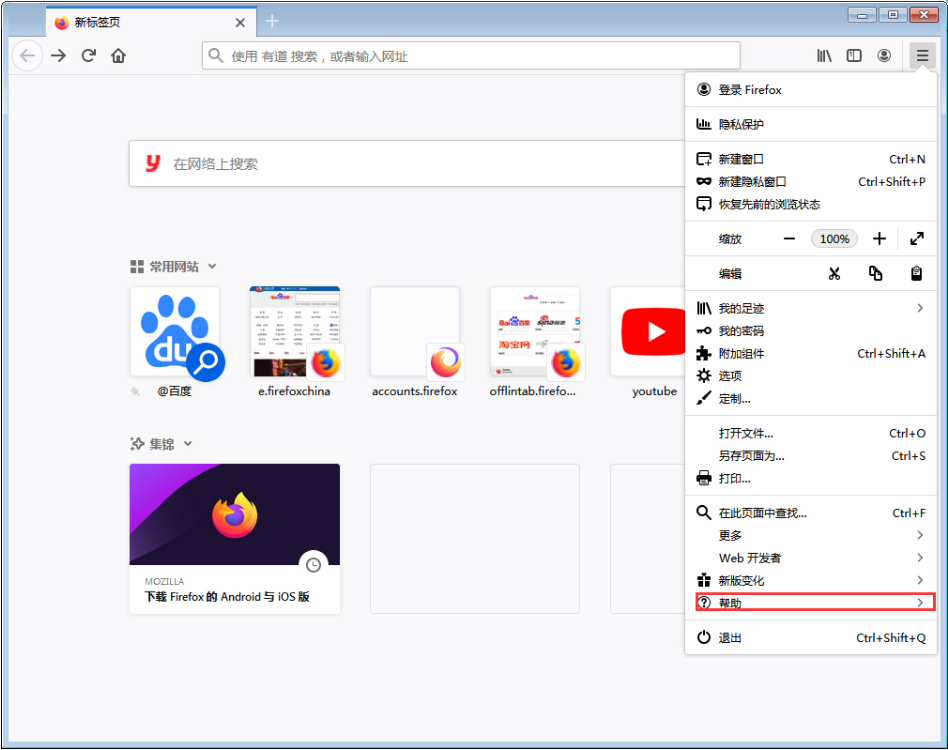This screenshot has height=750, width=948.
Task: Expand the Web 开发者 submenu
Action: coord(811,558)
